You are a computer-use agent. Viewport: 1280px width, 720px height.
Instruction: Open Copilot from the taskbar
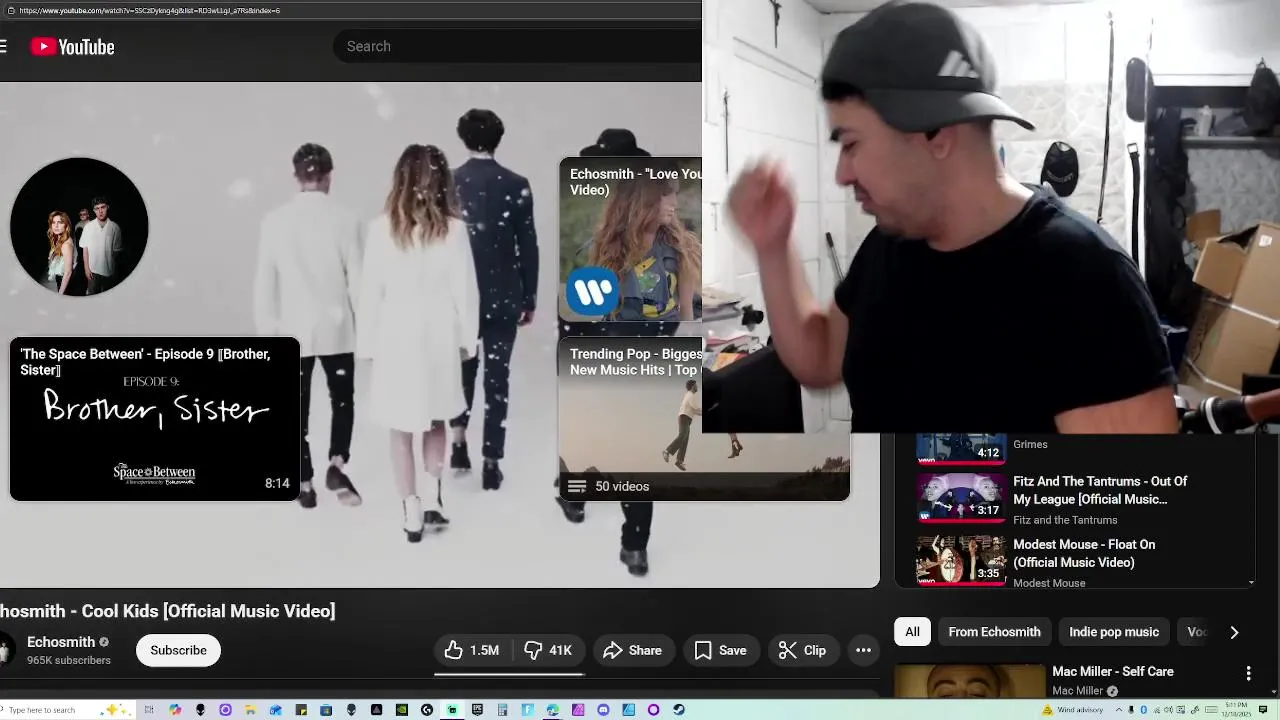pyautogui.click(x=174, y=710)
